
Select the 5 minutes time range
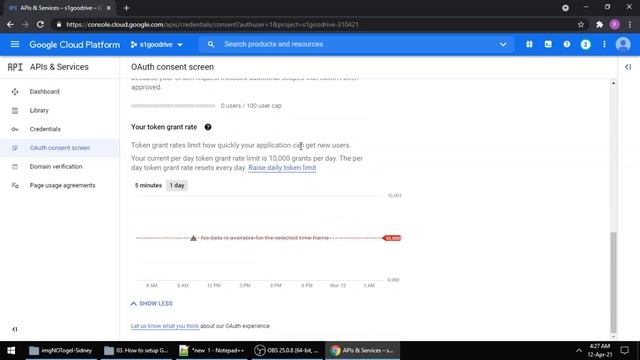[148, 185]
